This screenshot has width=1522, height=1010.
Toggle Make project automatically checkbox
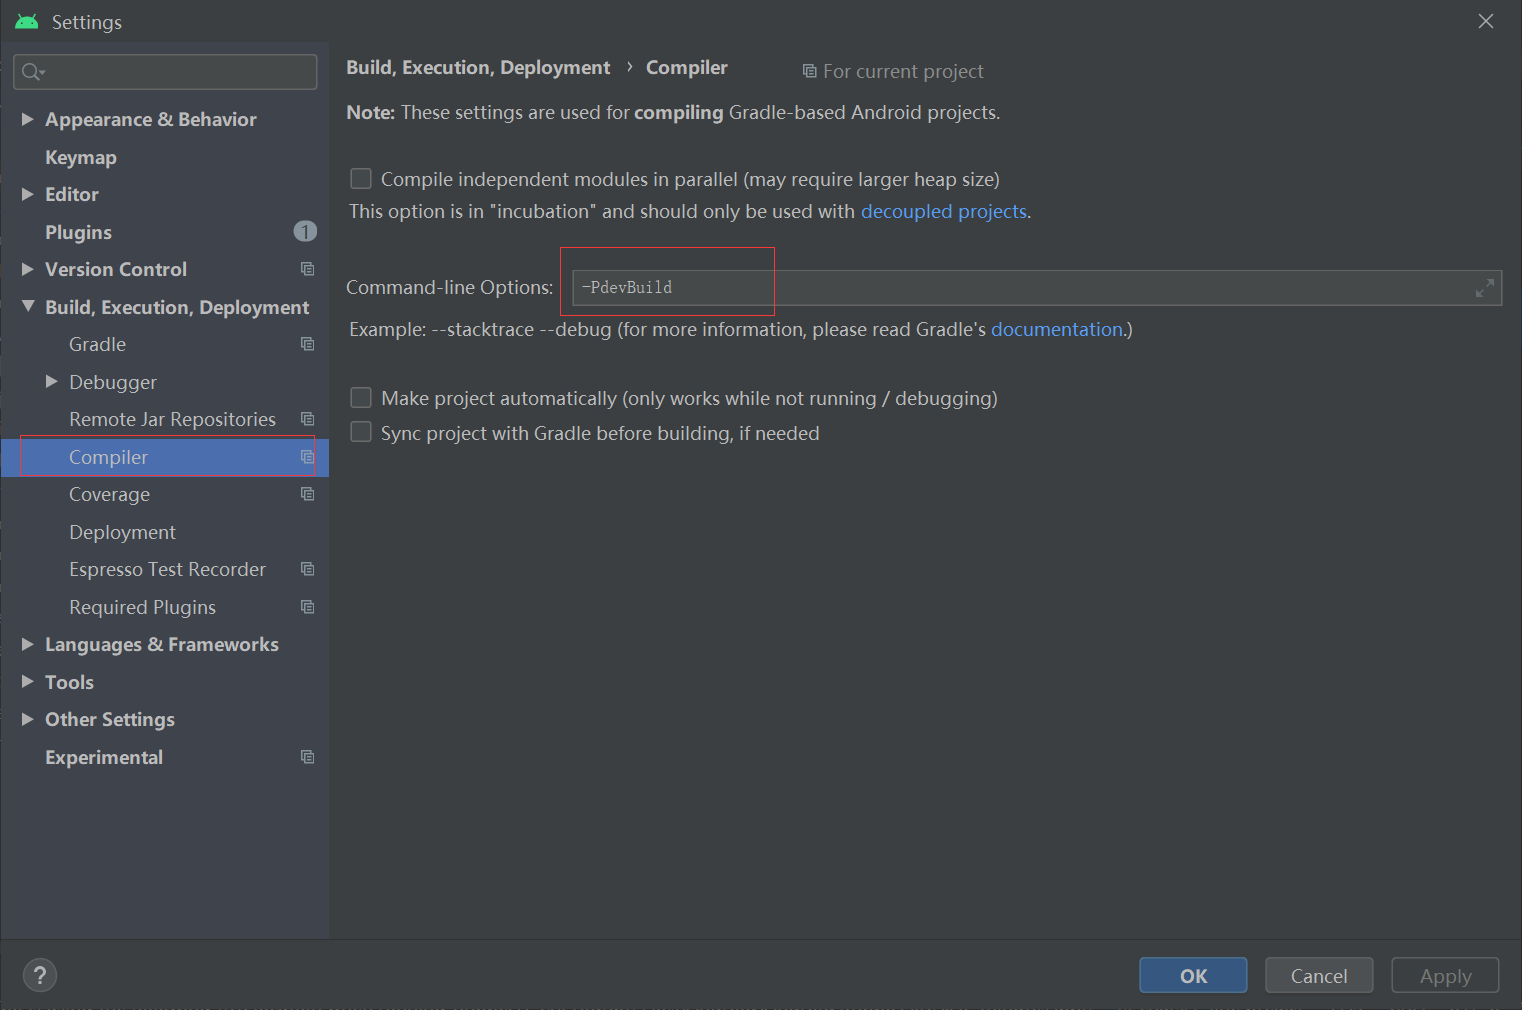click(x=361, y=398)
